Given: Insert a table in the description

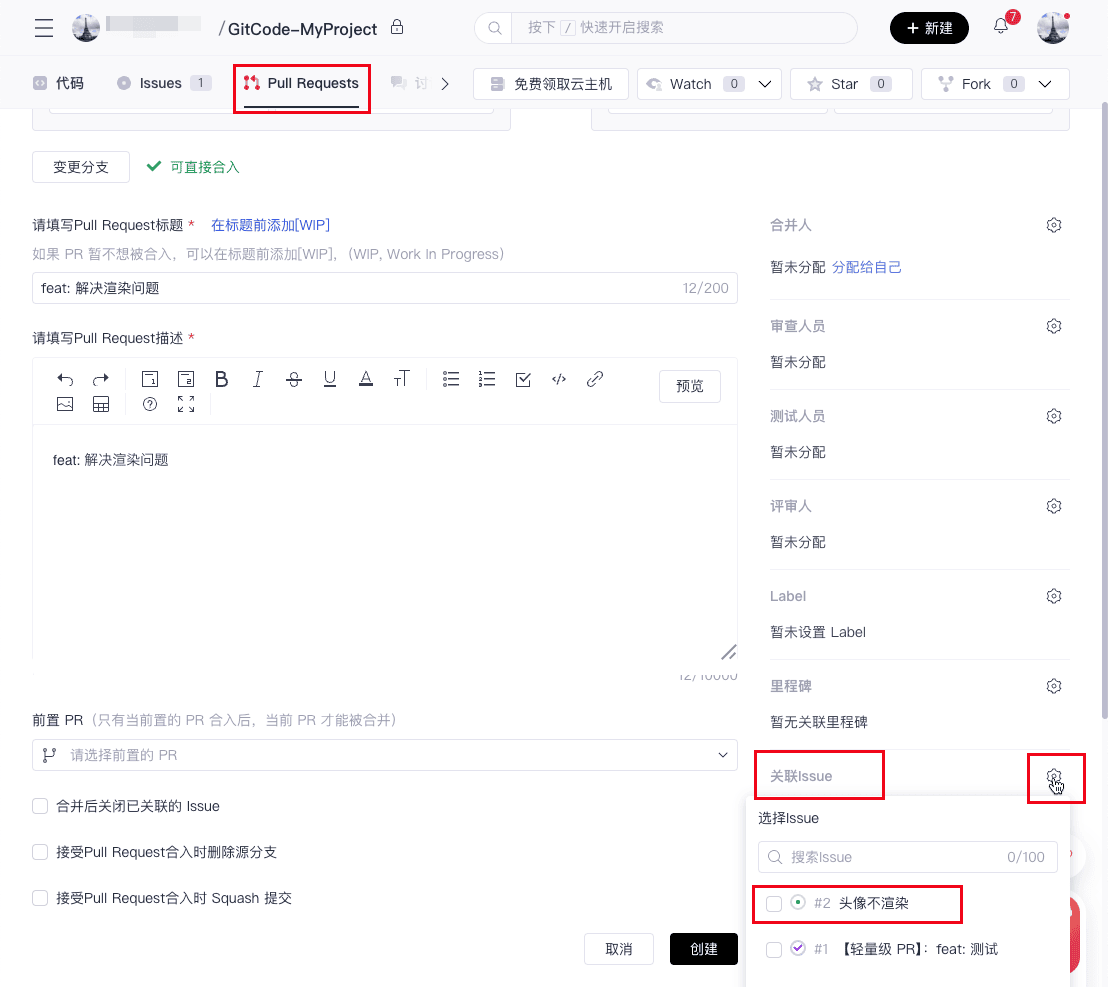Looking at the screenshot, I should pyautogui.click(x=101, y=405).
